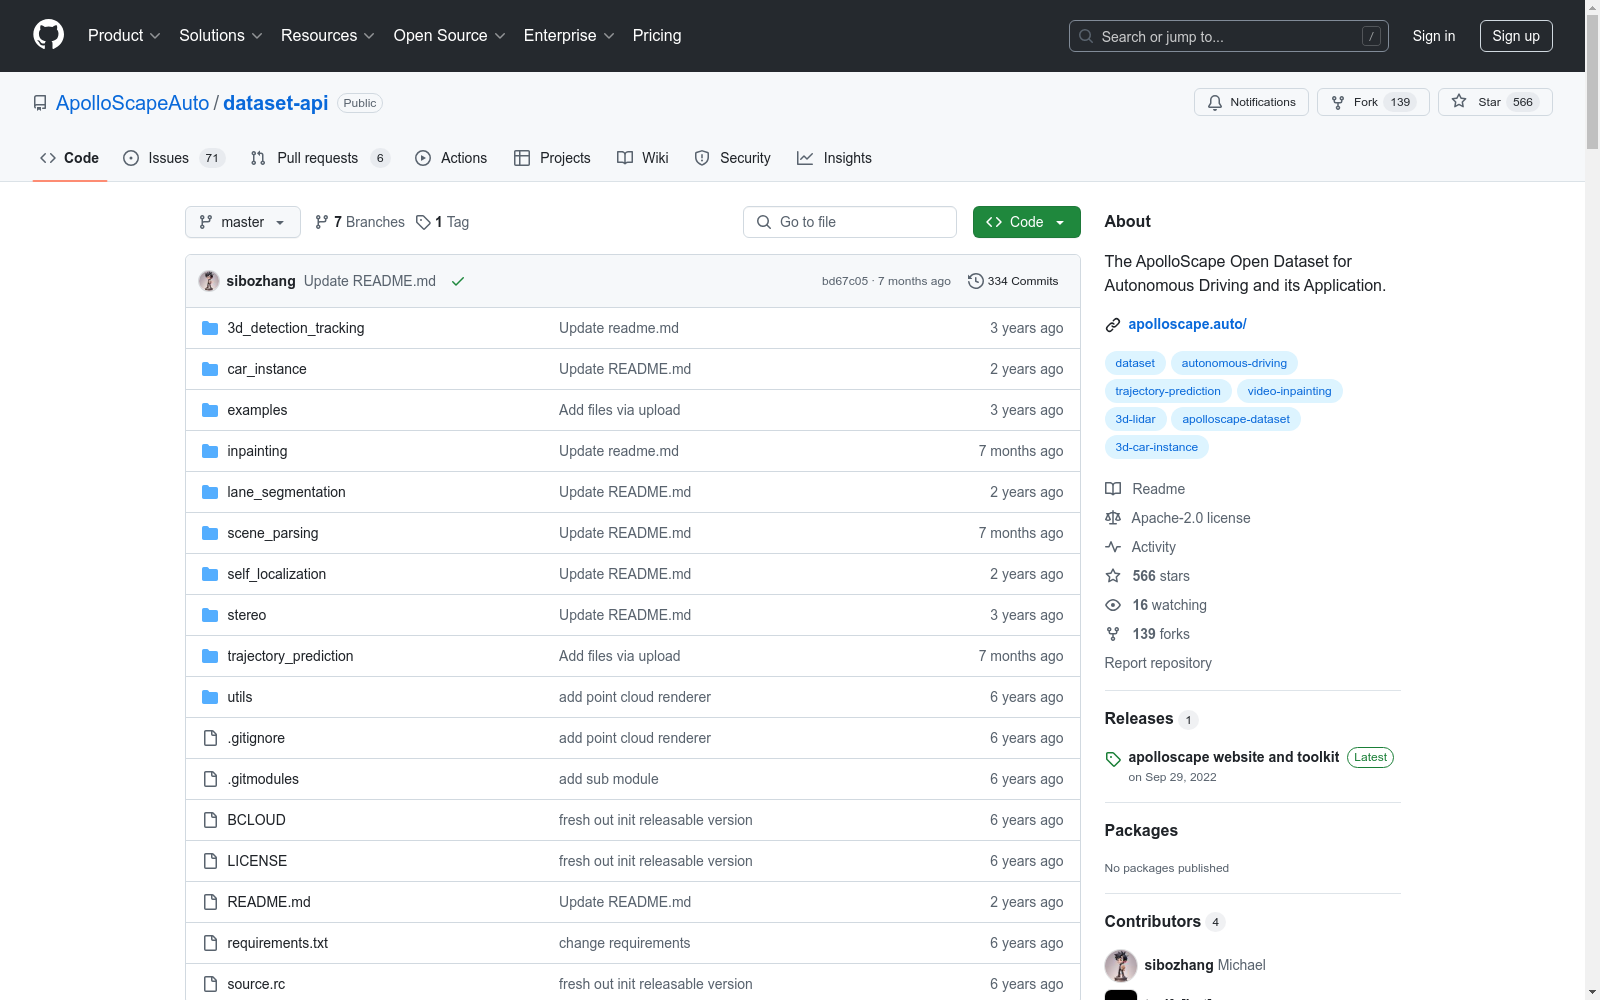Image resolution: width=1600 pixels, height=1000 pixels.
Task: Open the sibozhang contributor avatar
Action: pos(1121,965)
